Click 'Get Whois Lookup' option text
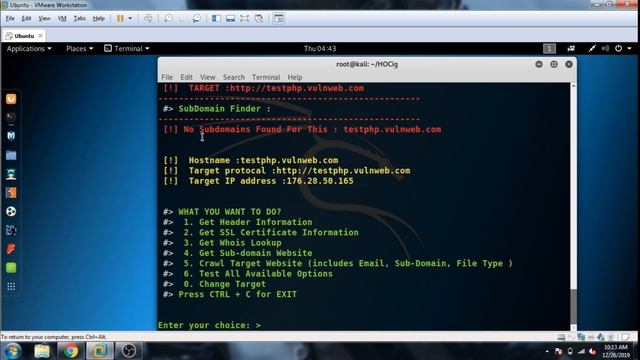The height and width of the screenshot is (360, 640). click(240, 243)
